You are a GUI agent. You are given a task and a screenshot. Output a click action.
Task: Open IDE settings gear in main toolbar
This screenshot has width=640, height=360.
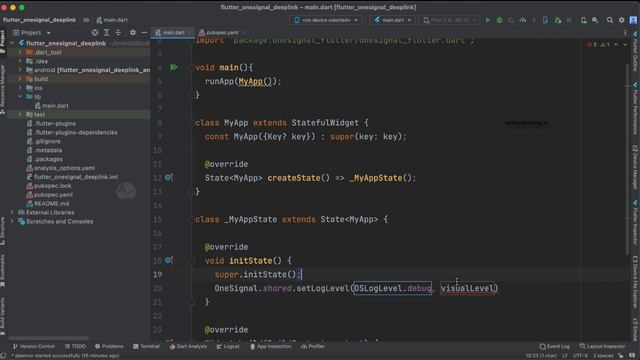(x=622, y=20)
